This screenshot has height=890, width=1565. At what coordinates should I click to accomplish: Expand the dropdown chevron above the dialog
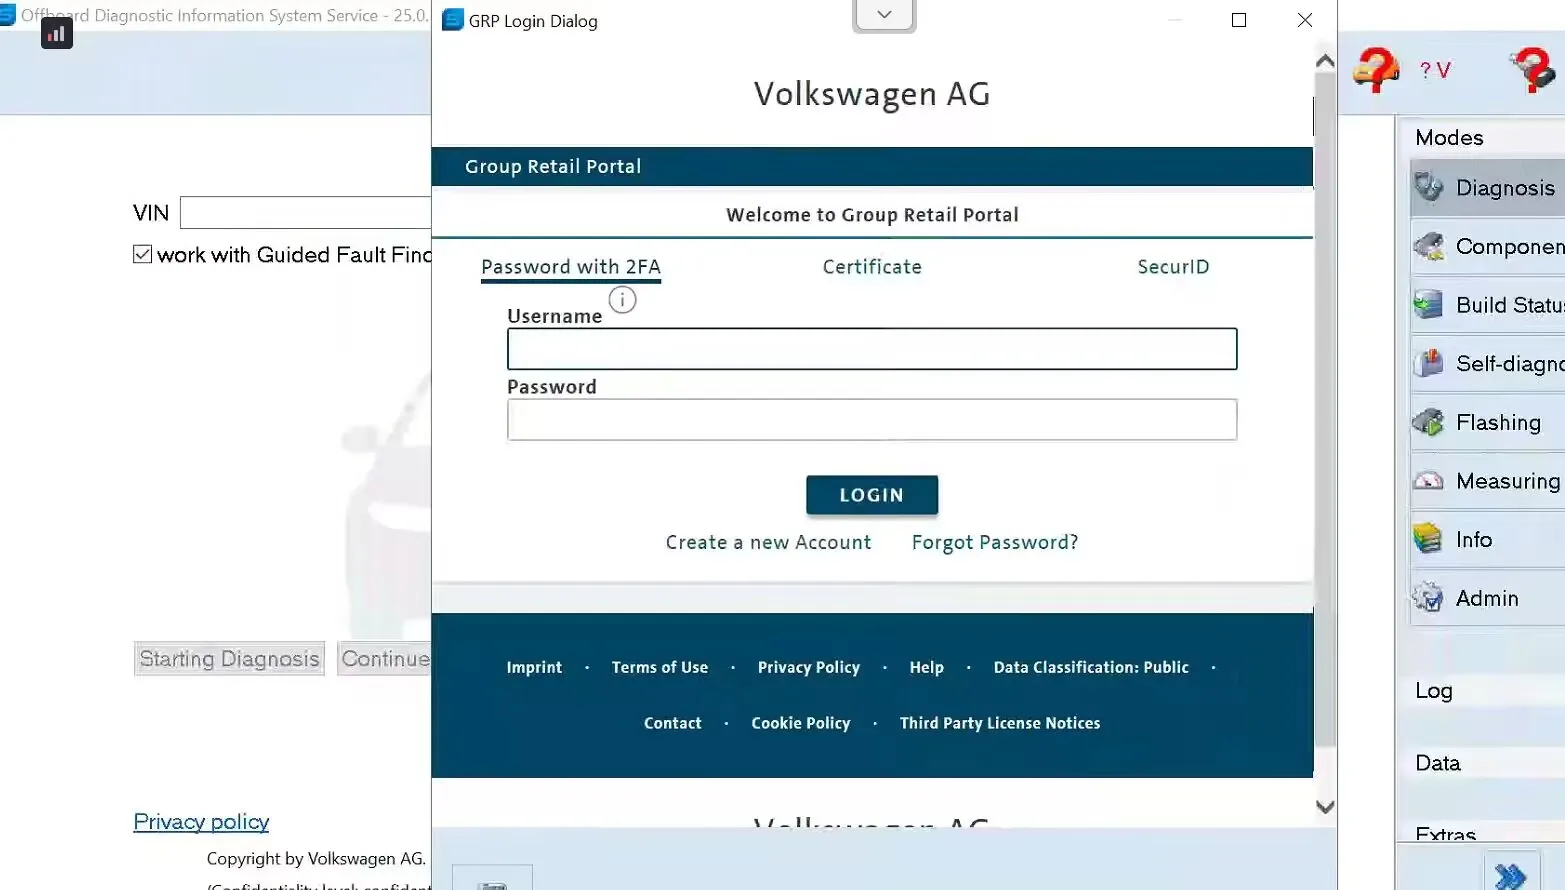point(884,15)
